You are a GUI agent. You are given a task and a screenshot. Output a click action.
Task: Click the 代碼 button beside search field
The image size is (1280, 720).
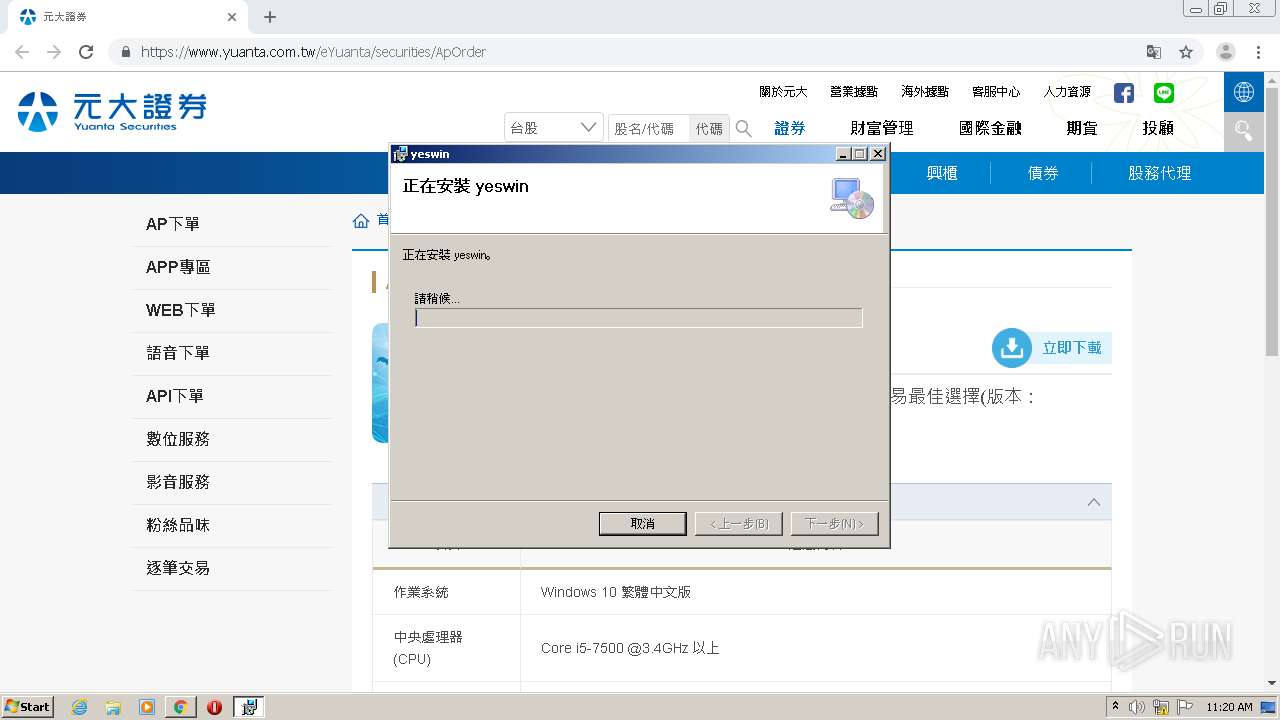pyautogui.click(x=709, y=128)
